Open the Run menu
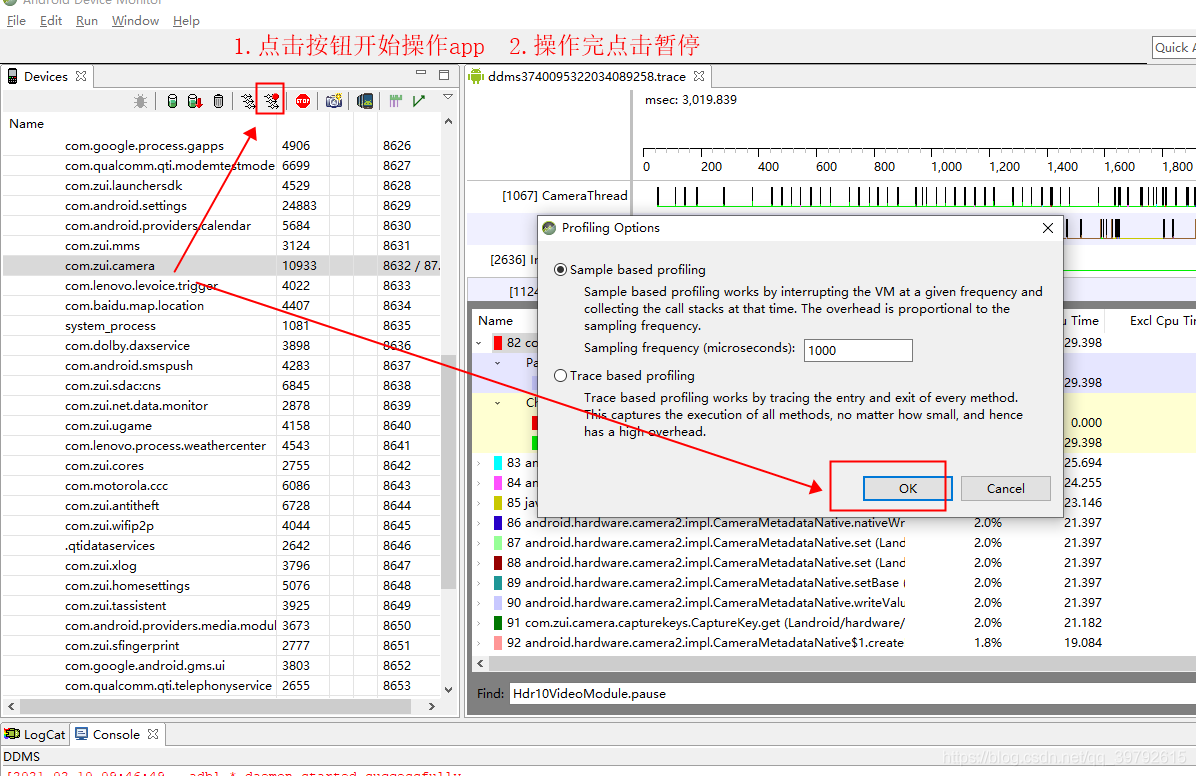Image resolution: width=1196 pixels, height=776 pixels. point(87,21)
